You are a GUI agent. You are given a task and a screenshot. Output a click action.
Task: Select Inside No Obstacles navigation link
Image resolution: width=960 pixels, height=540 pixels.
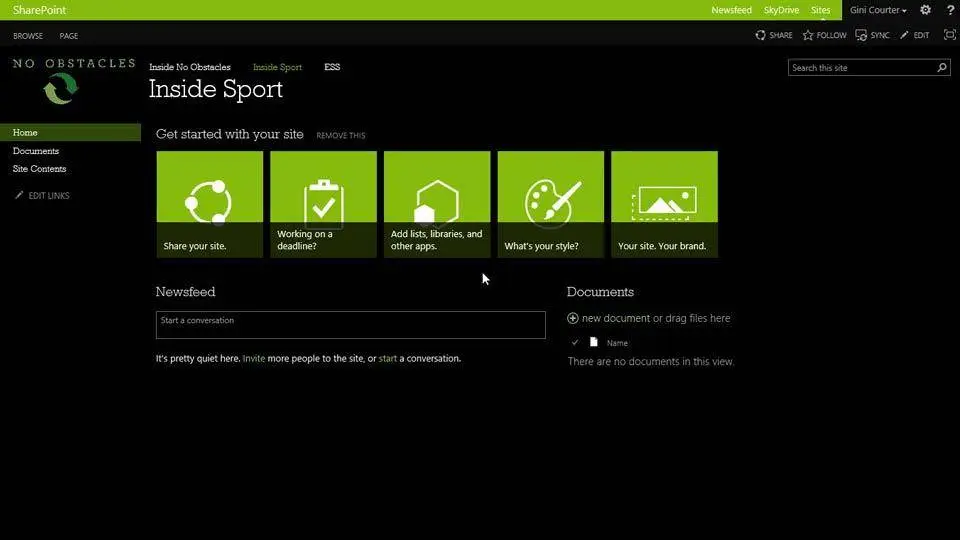[x=190, y=67]
